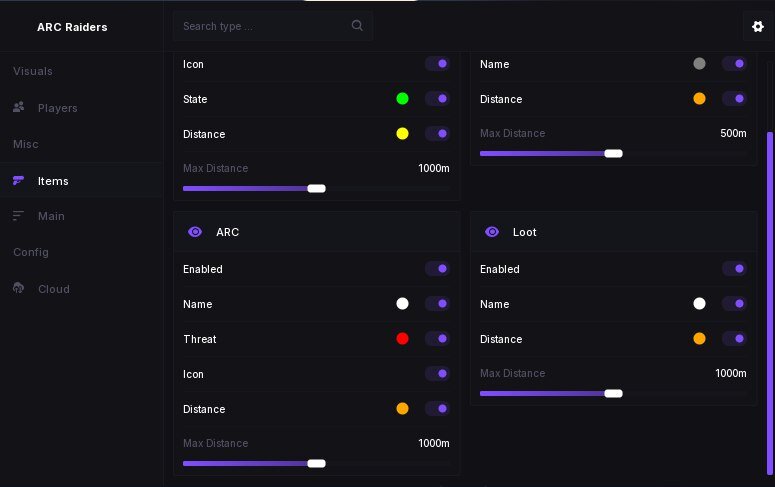Click the Misc category heading

click(26, 144)
